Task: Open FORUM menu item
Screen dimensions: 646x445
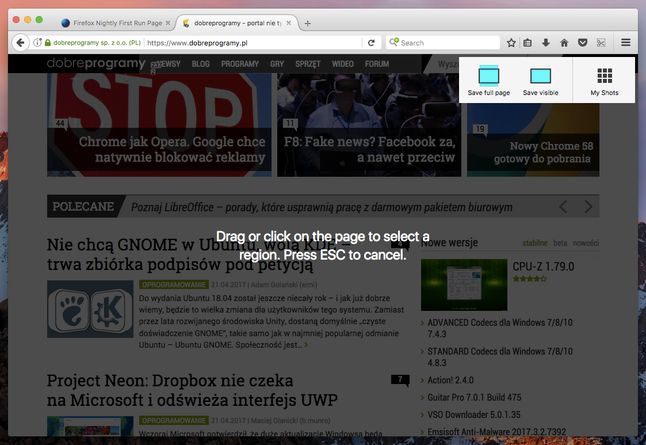Action: pyautogui.click(x=377, y=64)
